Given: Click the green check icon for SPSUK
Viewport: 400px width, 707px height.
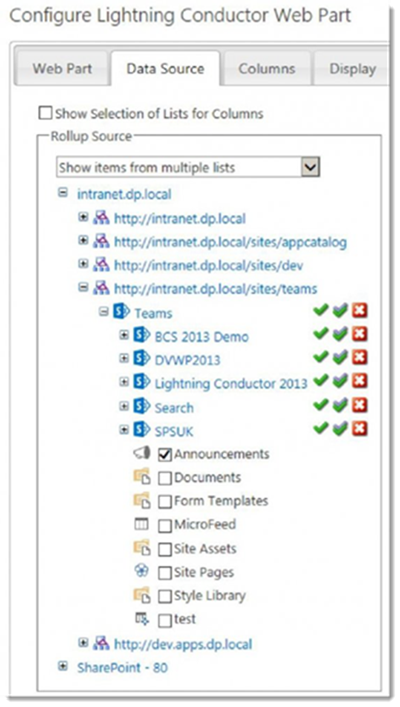Looking at the screenshot, I should (321, 428).
